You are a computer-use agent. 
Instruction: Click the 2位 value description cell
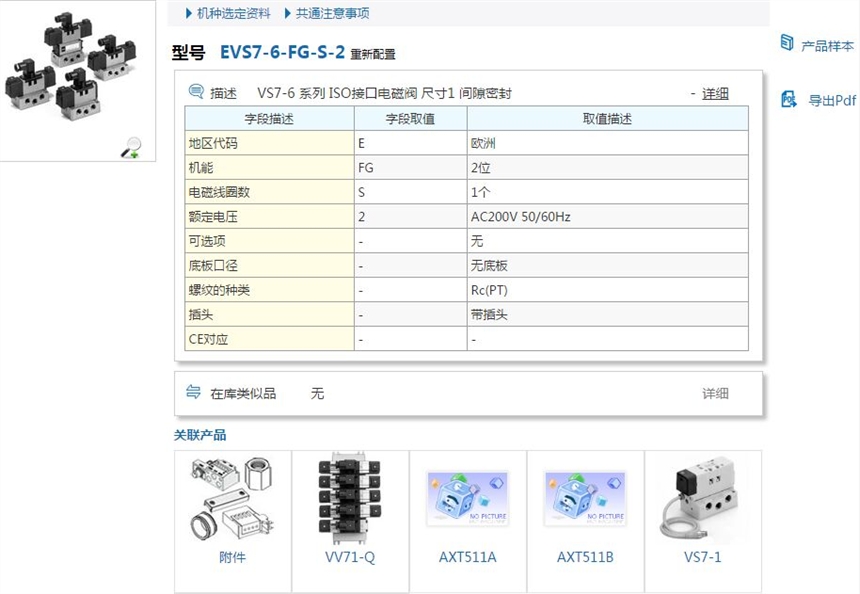pyautogui.click(x=607, y=167)
